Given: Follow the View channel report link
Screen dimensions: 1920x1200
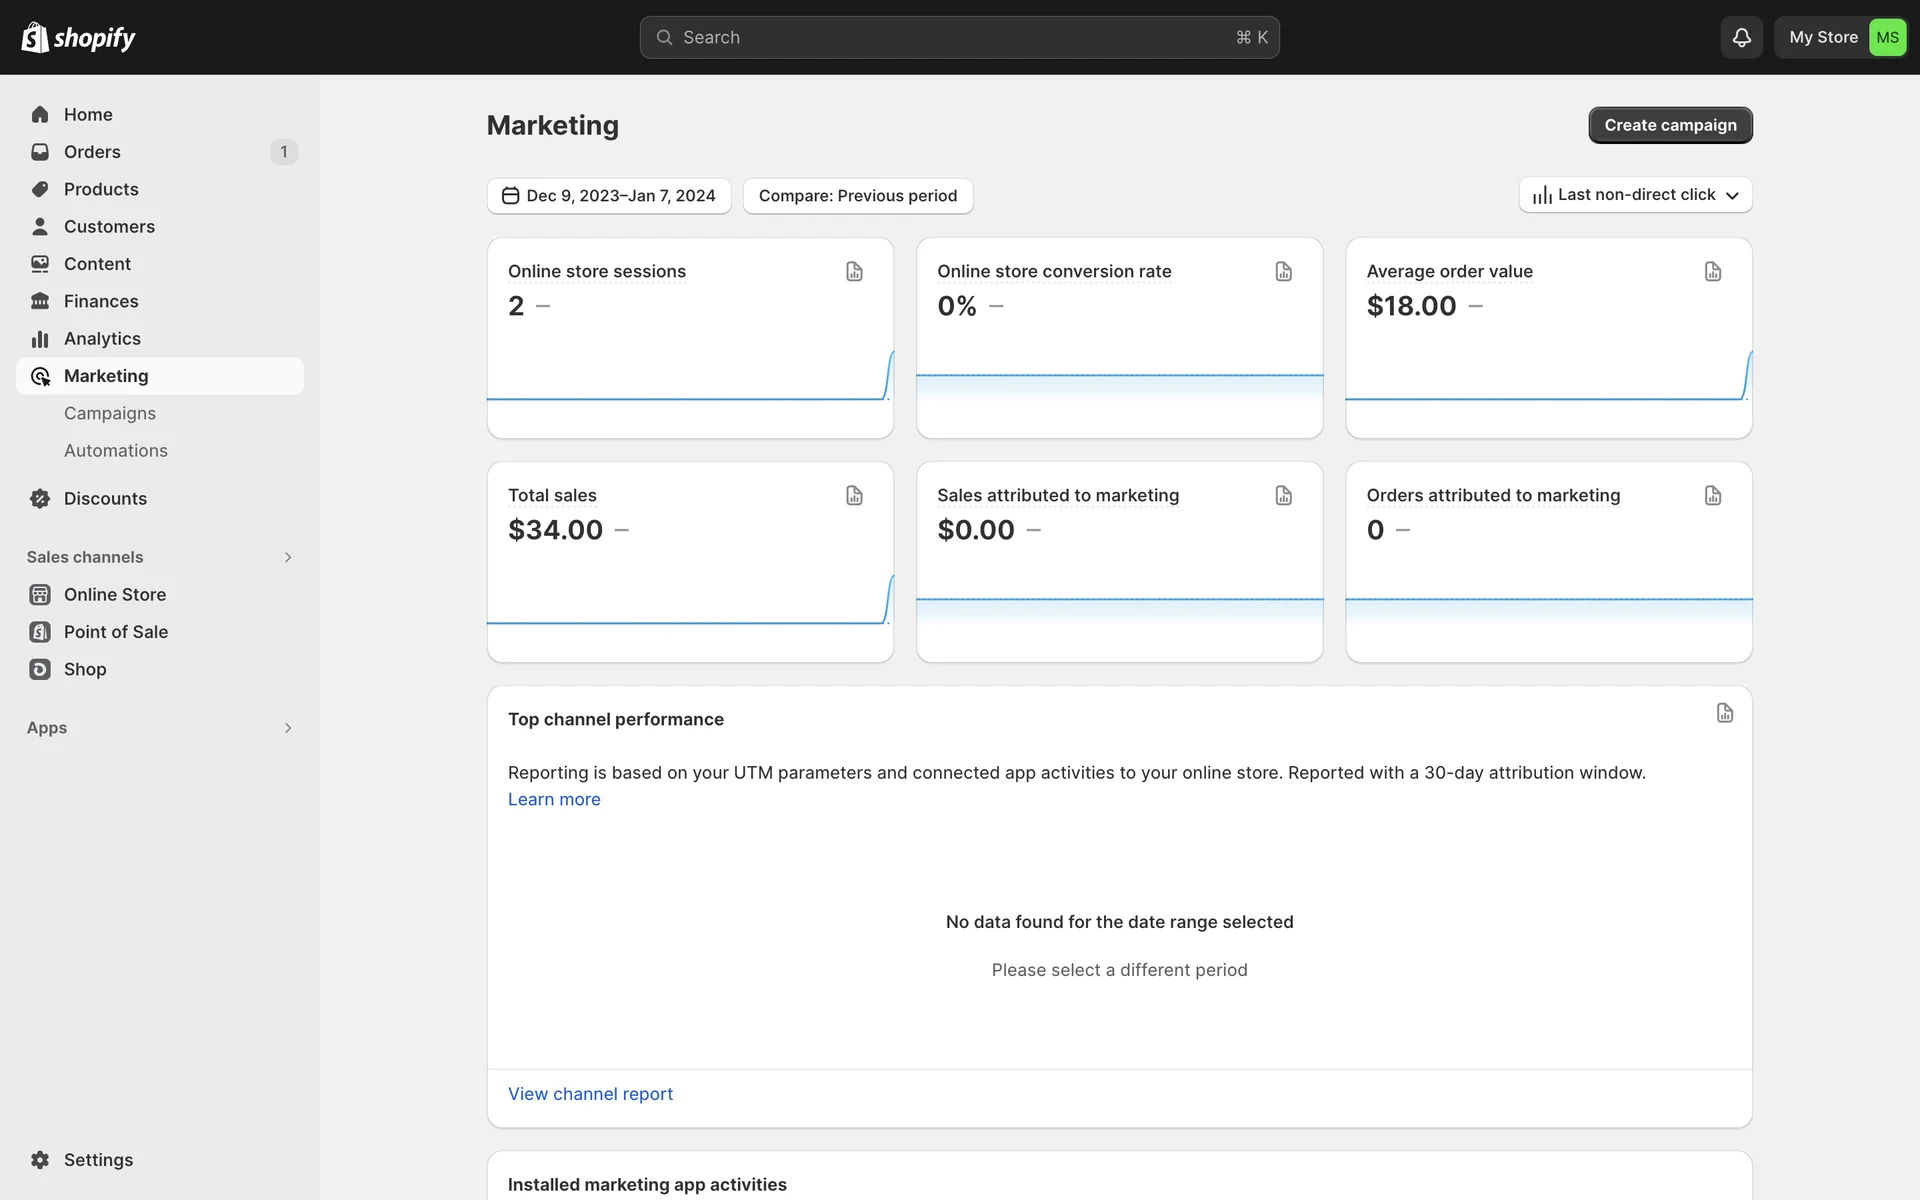Looking at the screenshot, I should point(590,1094).
